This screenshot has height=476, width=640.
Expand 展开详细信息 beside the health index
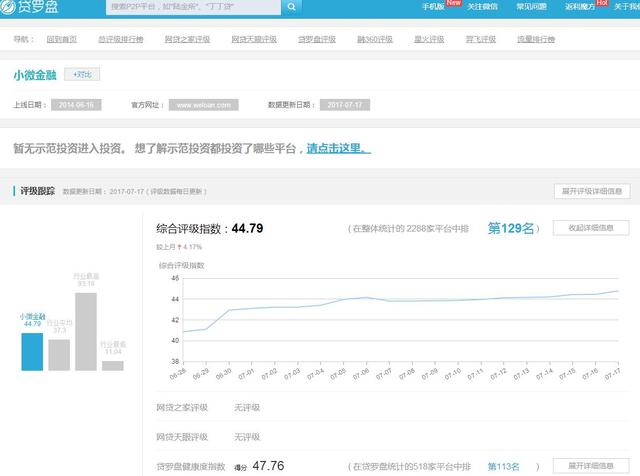(591, 466)
